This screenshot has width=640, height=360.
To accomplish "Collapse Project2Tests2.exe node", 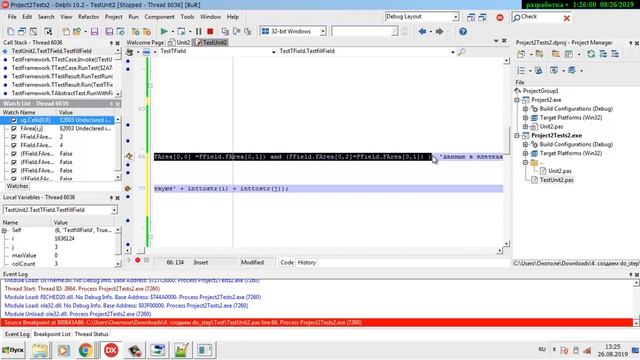I will [517, 136].
